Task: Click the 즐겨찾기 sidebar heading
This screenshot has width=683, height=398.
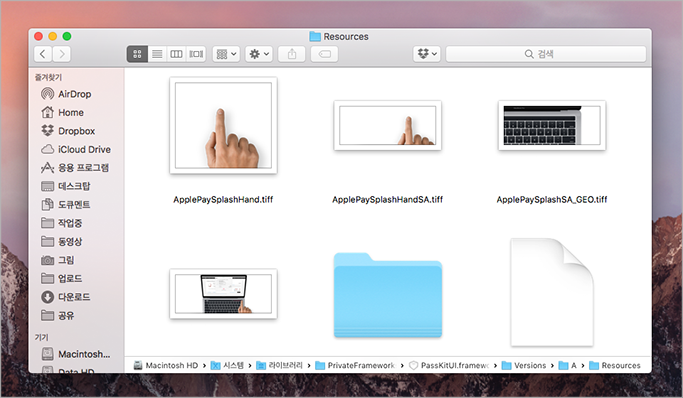Action: (48, 77)
